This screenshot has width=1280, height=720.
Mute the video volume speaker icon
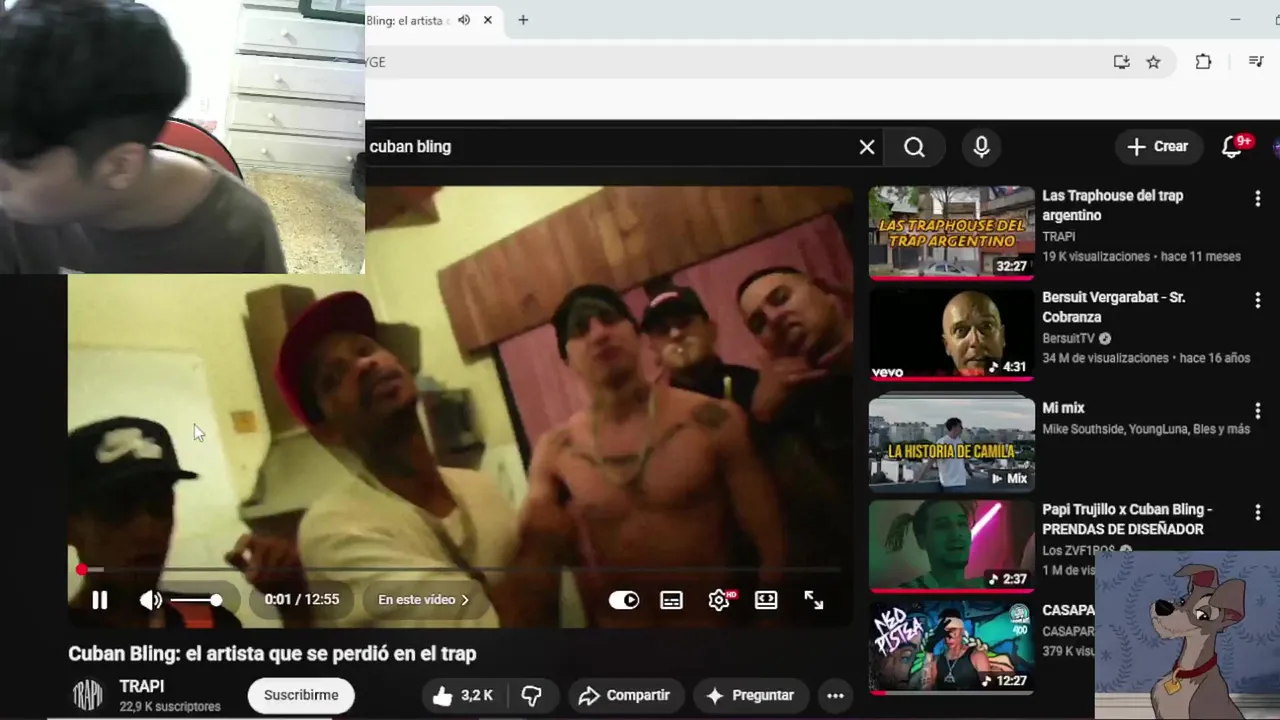coord(151,600)
